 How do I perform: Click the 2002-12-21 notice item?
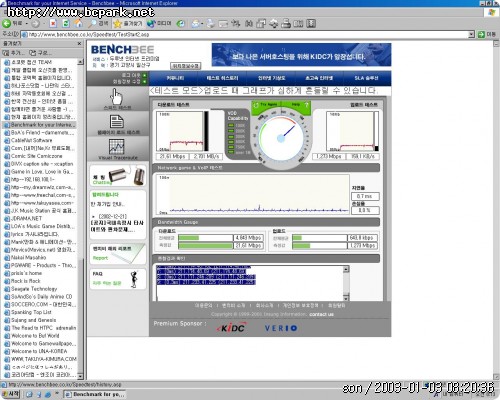[117, 223]
